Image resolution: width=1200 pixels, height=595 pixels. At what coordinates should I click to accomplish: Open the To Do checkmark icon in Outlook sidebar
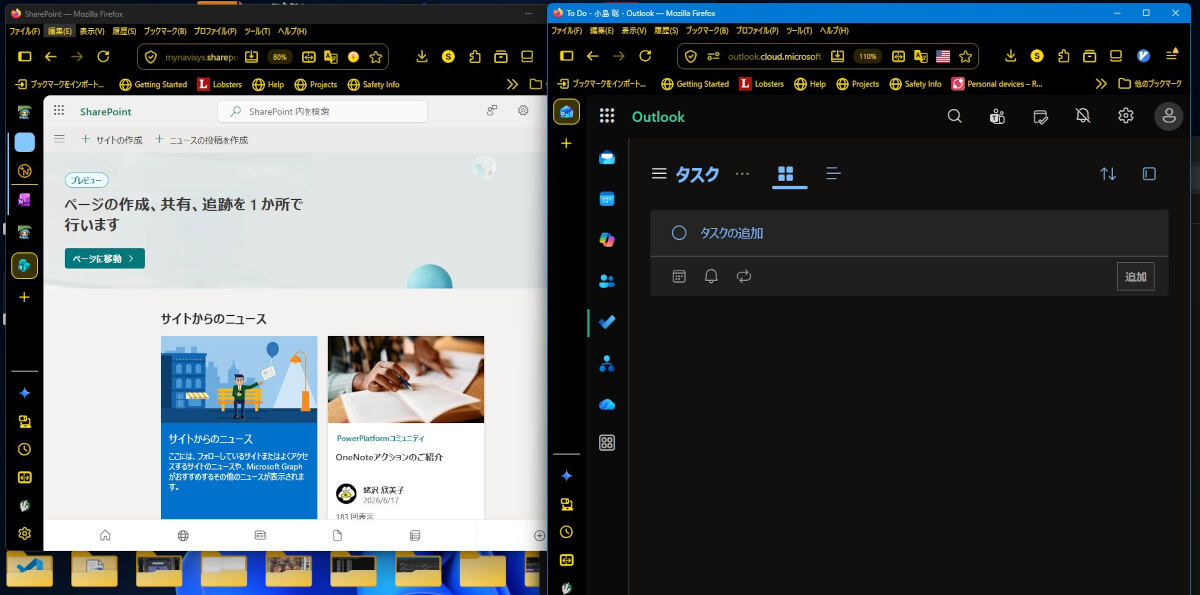click(607, 322)
